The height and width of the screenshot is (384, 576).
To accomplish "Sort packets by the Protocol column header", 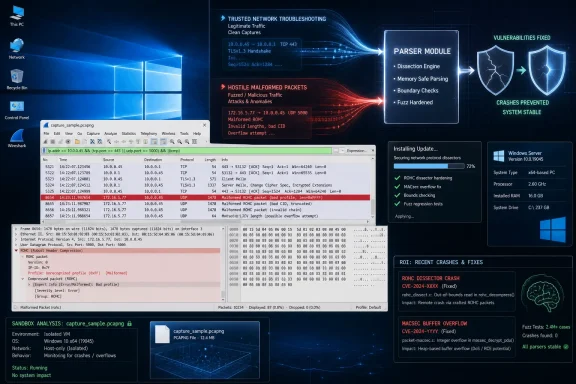I will (x=187, y=160).
